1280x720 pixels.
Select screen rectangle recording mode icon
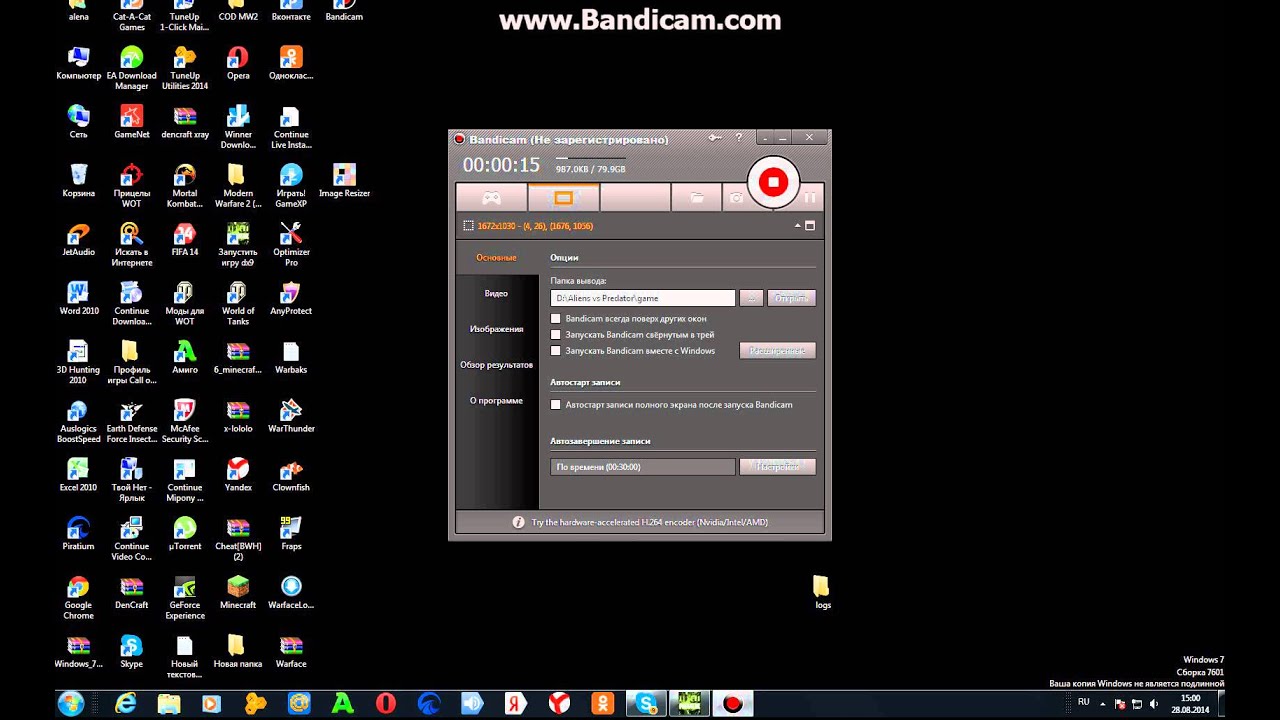[x=564, y=198]
